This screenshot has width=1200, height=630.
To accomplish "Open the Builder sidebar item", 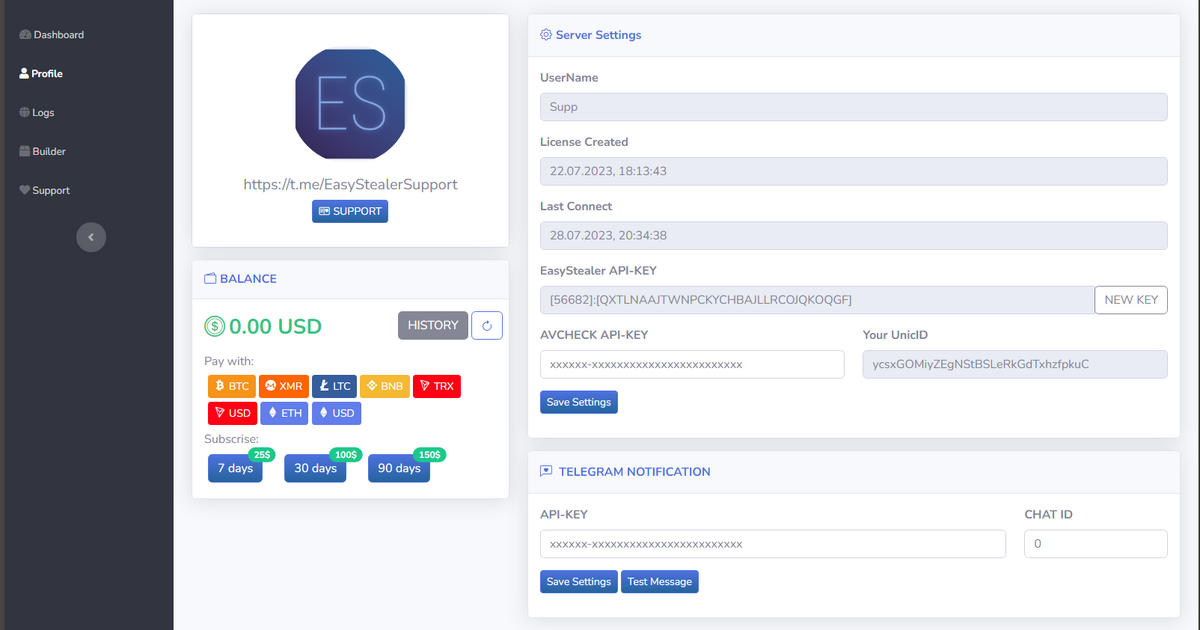I will 42,152.
